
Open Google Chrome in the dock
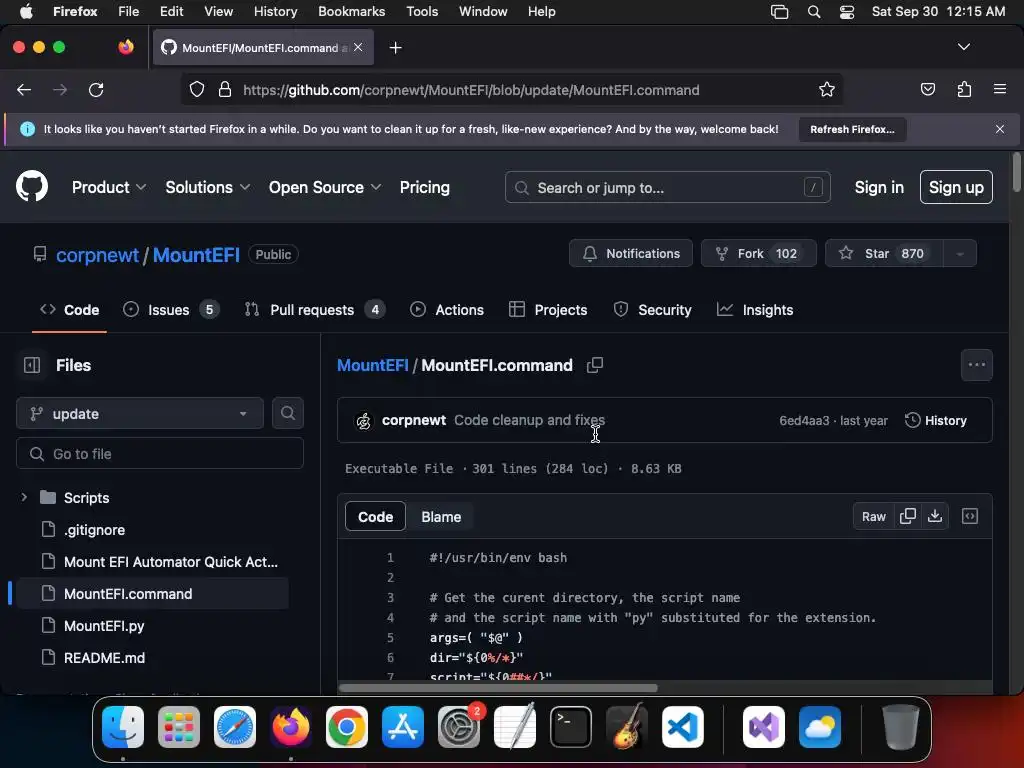(347, 727)
